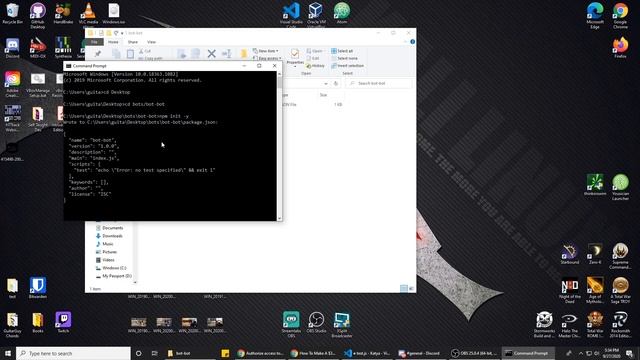Switch to the Home ribbon tab in File Explorer

point(113,42)
